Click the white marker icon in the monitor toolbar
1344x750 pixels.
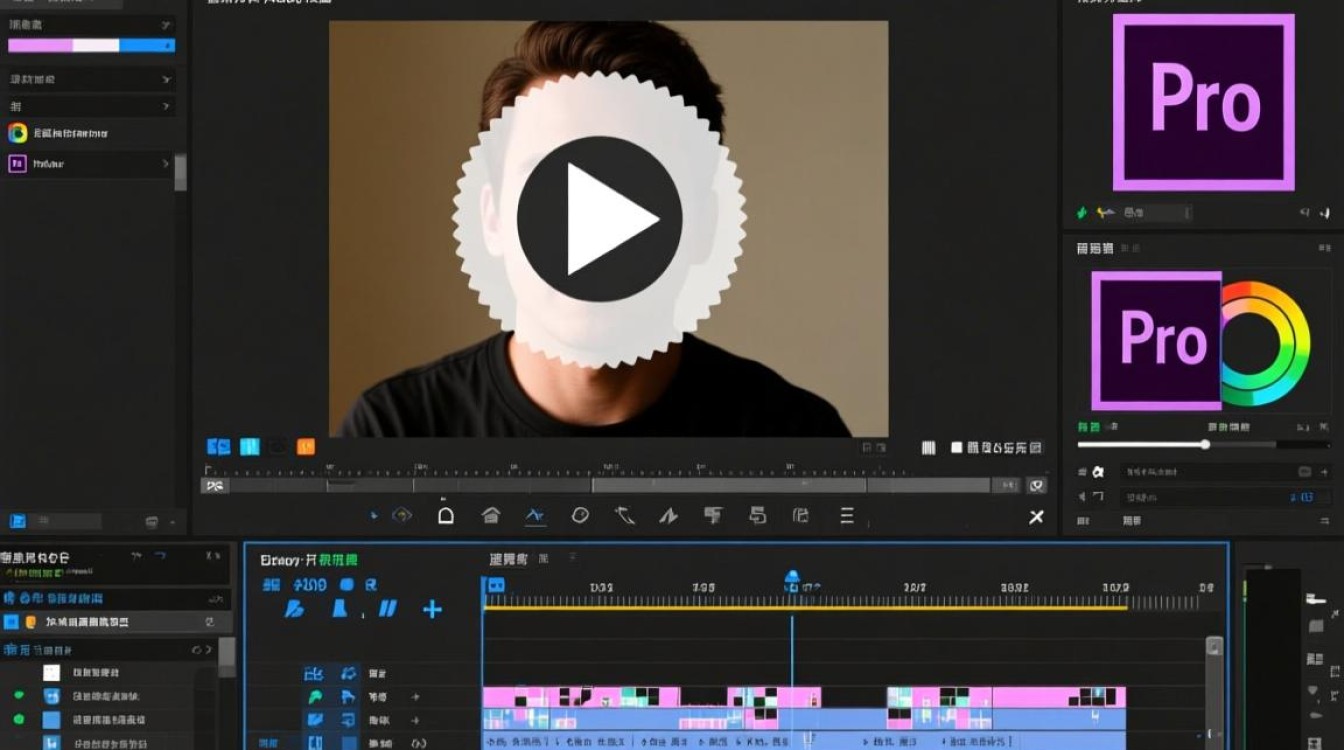tap(446, 515)
